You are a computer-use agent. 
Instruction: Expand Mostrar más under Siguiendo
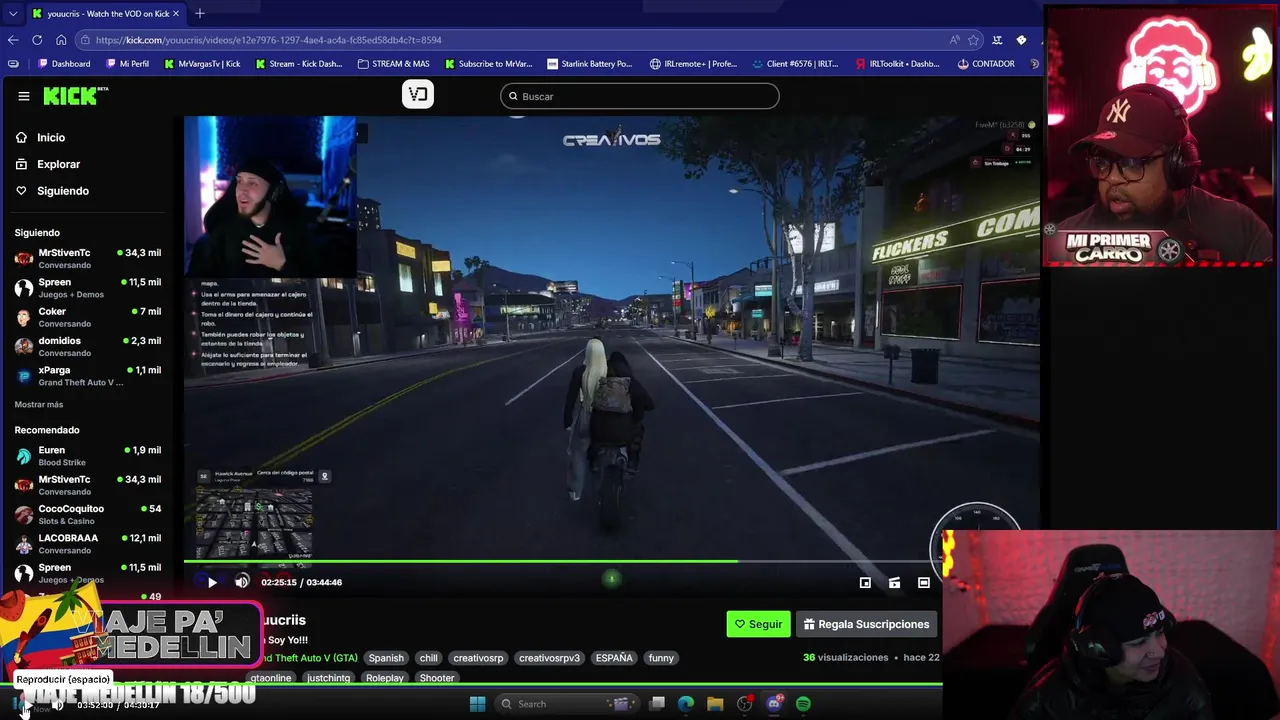click(39, 405)
